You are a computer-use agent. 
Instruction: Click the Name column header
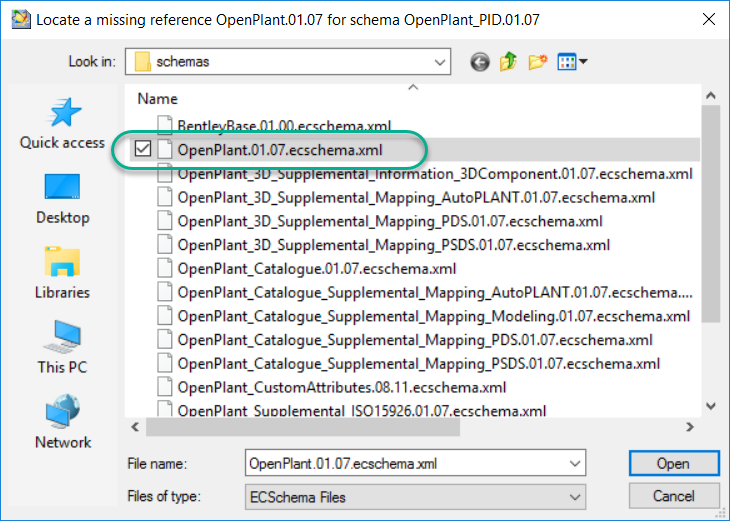[x=157, y=99]
